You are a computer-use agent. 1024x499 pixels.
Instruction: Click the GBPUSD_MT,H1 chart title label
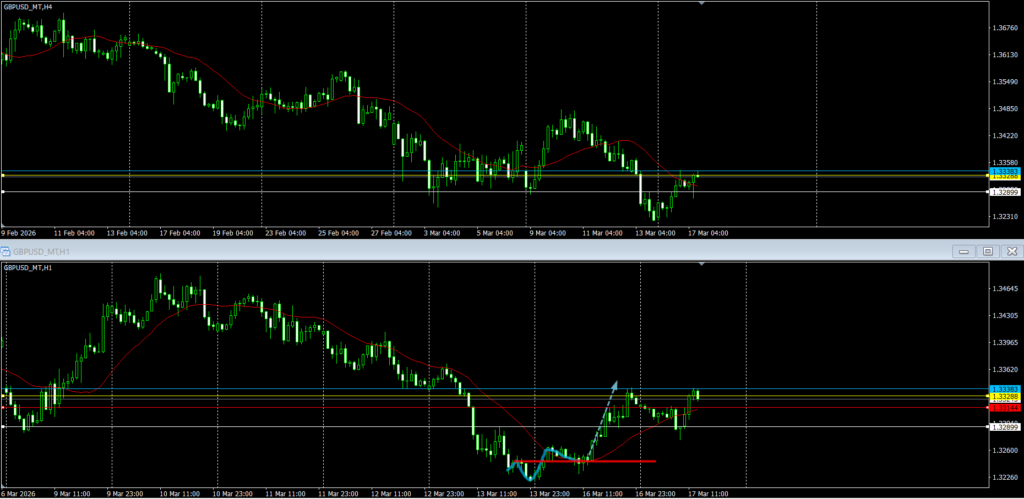click(32, 268)
